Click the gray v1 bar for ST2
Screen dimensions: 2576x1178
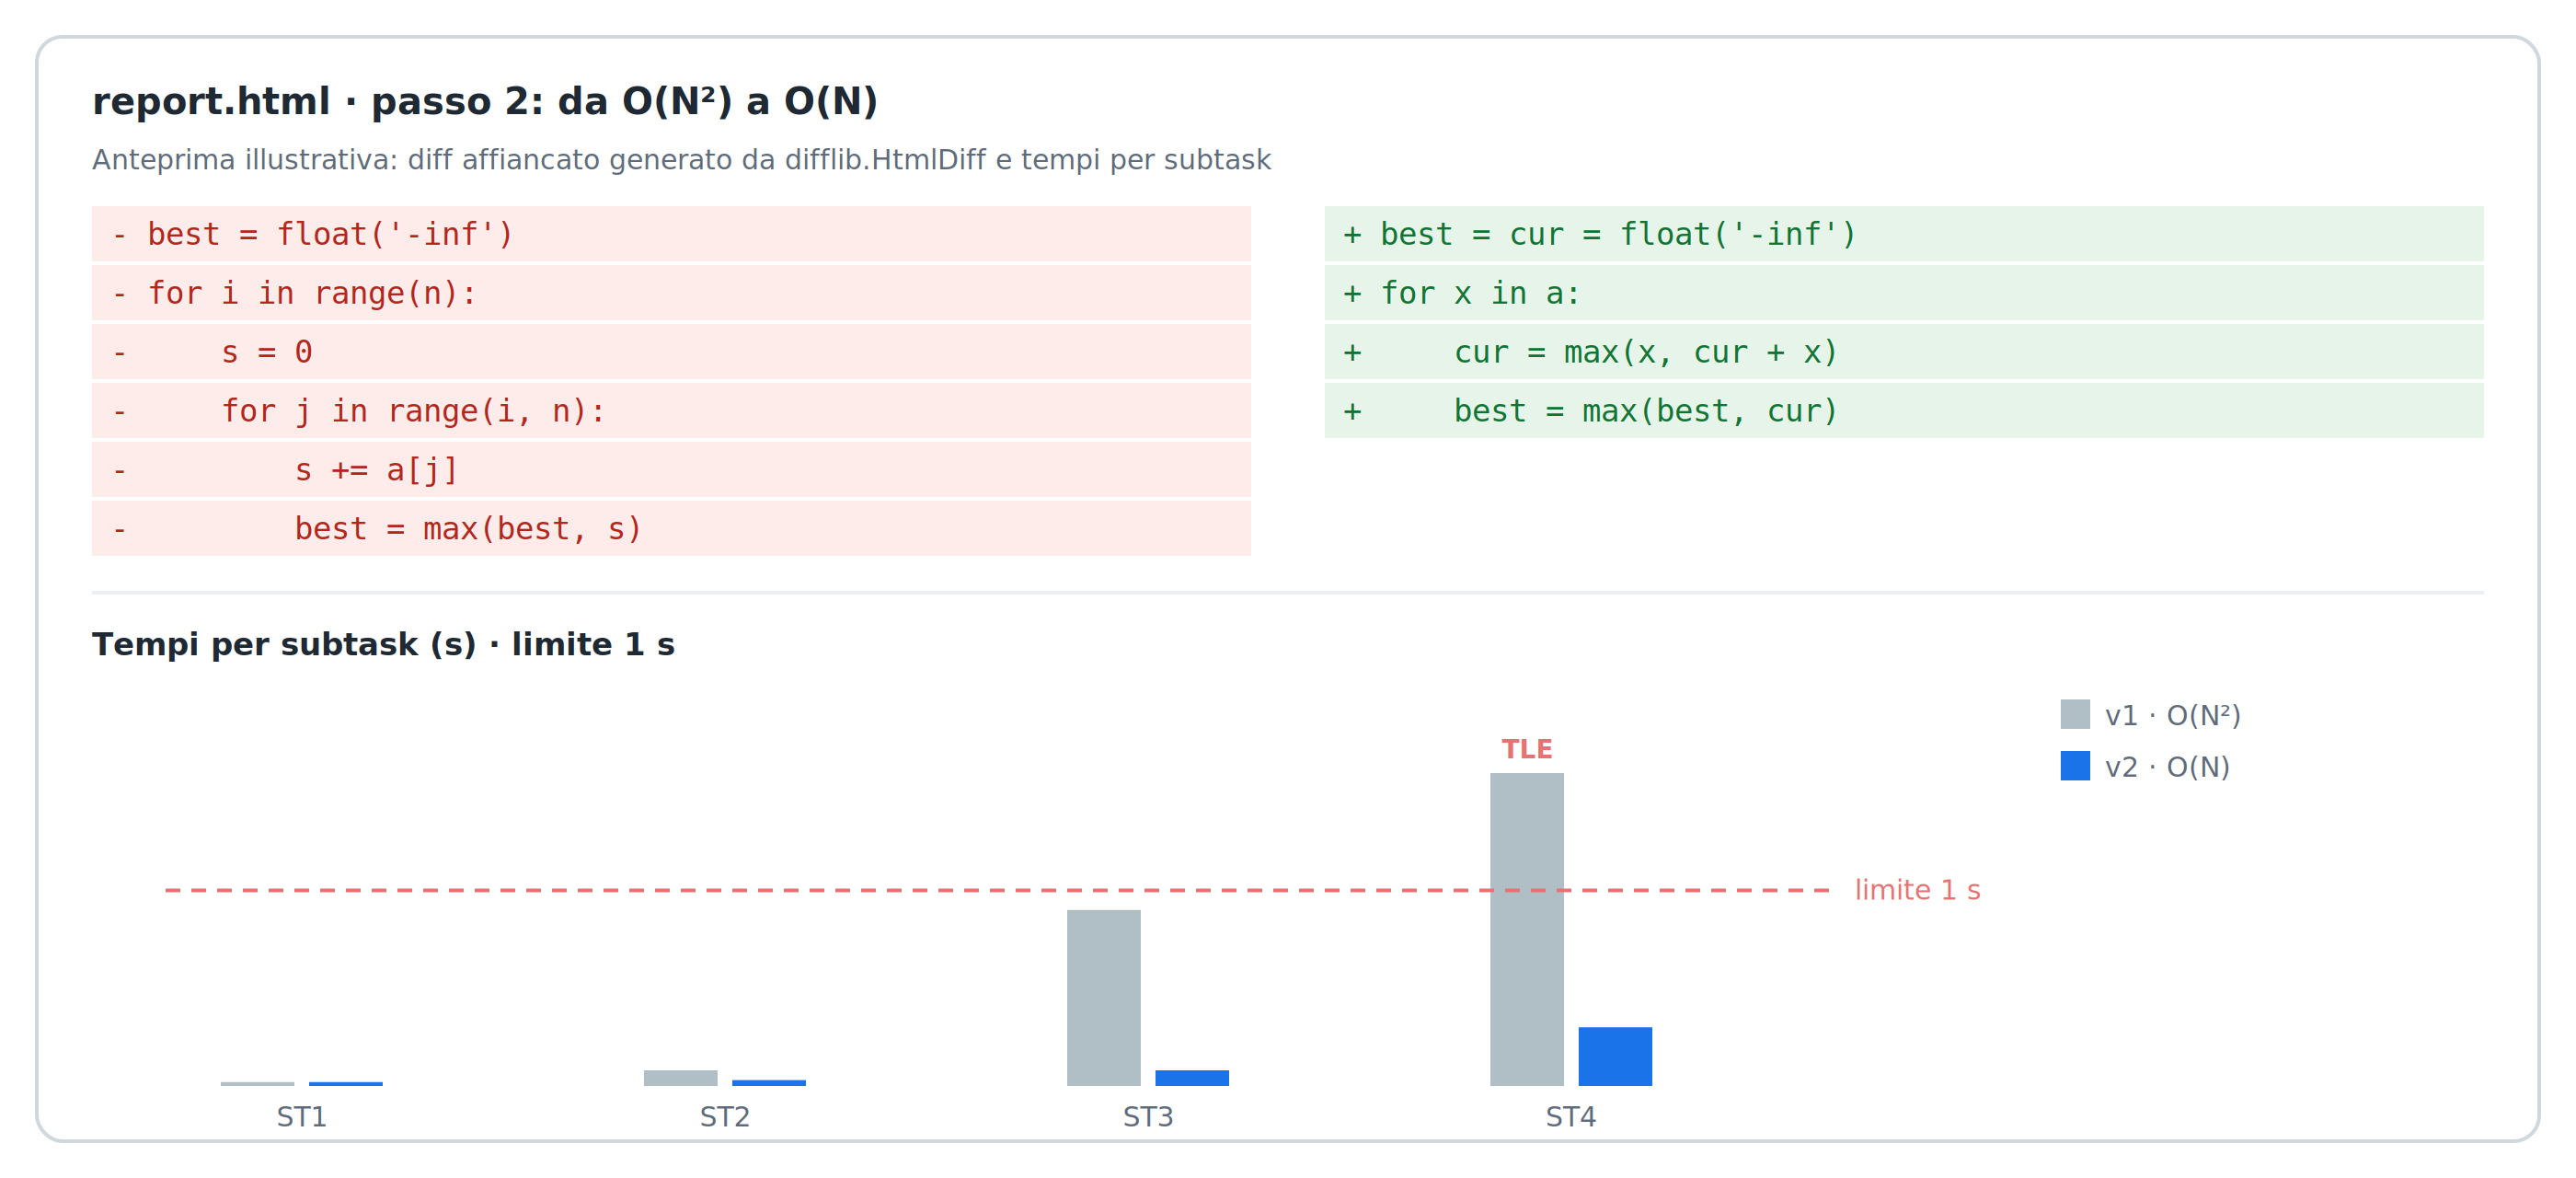(x=681, y=1078)
